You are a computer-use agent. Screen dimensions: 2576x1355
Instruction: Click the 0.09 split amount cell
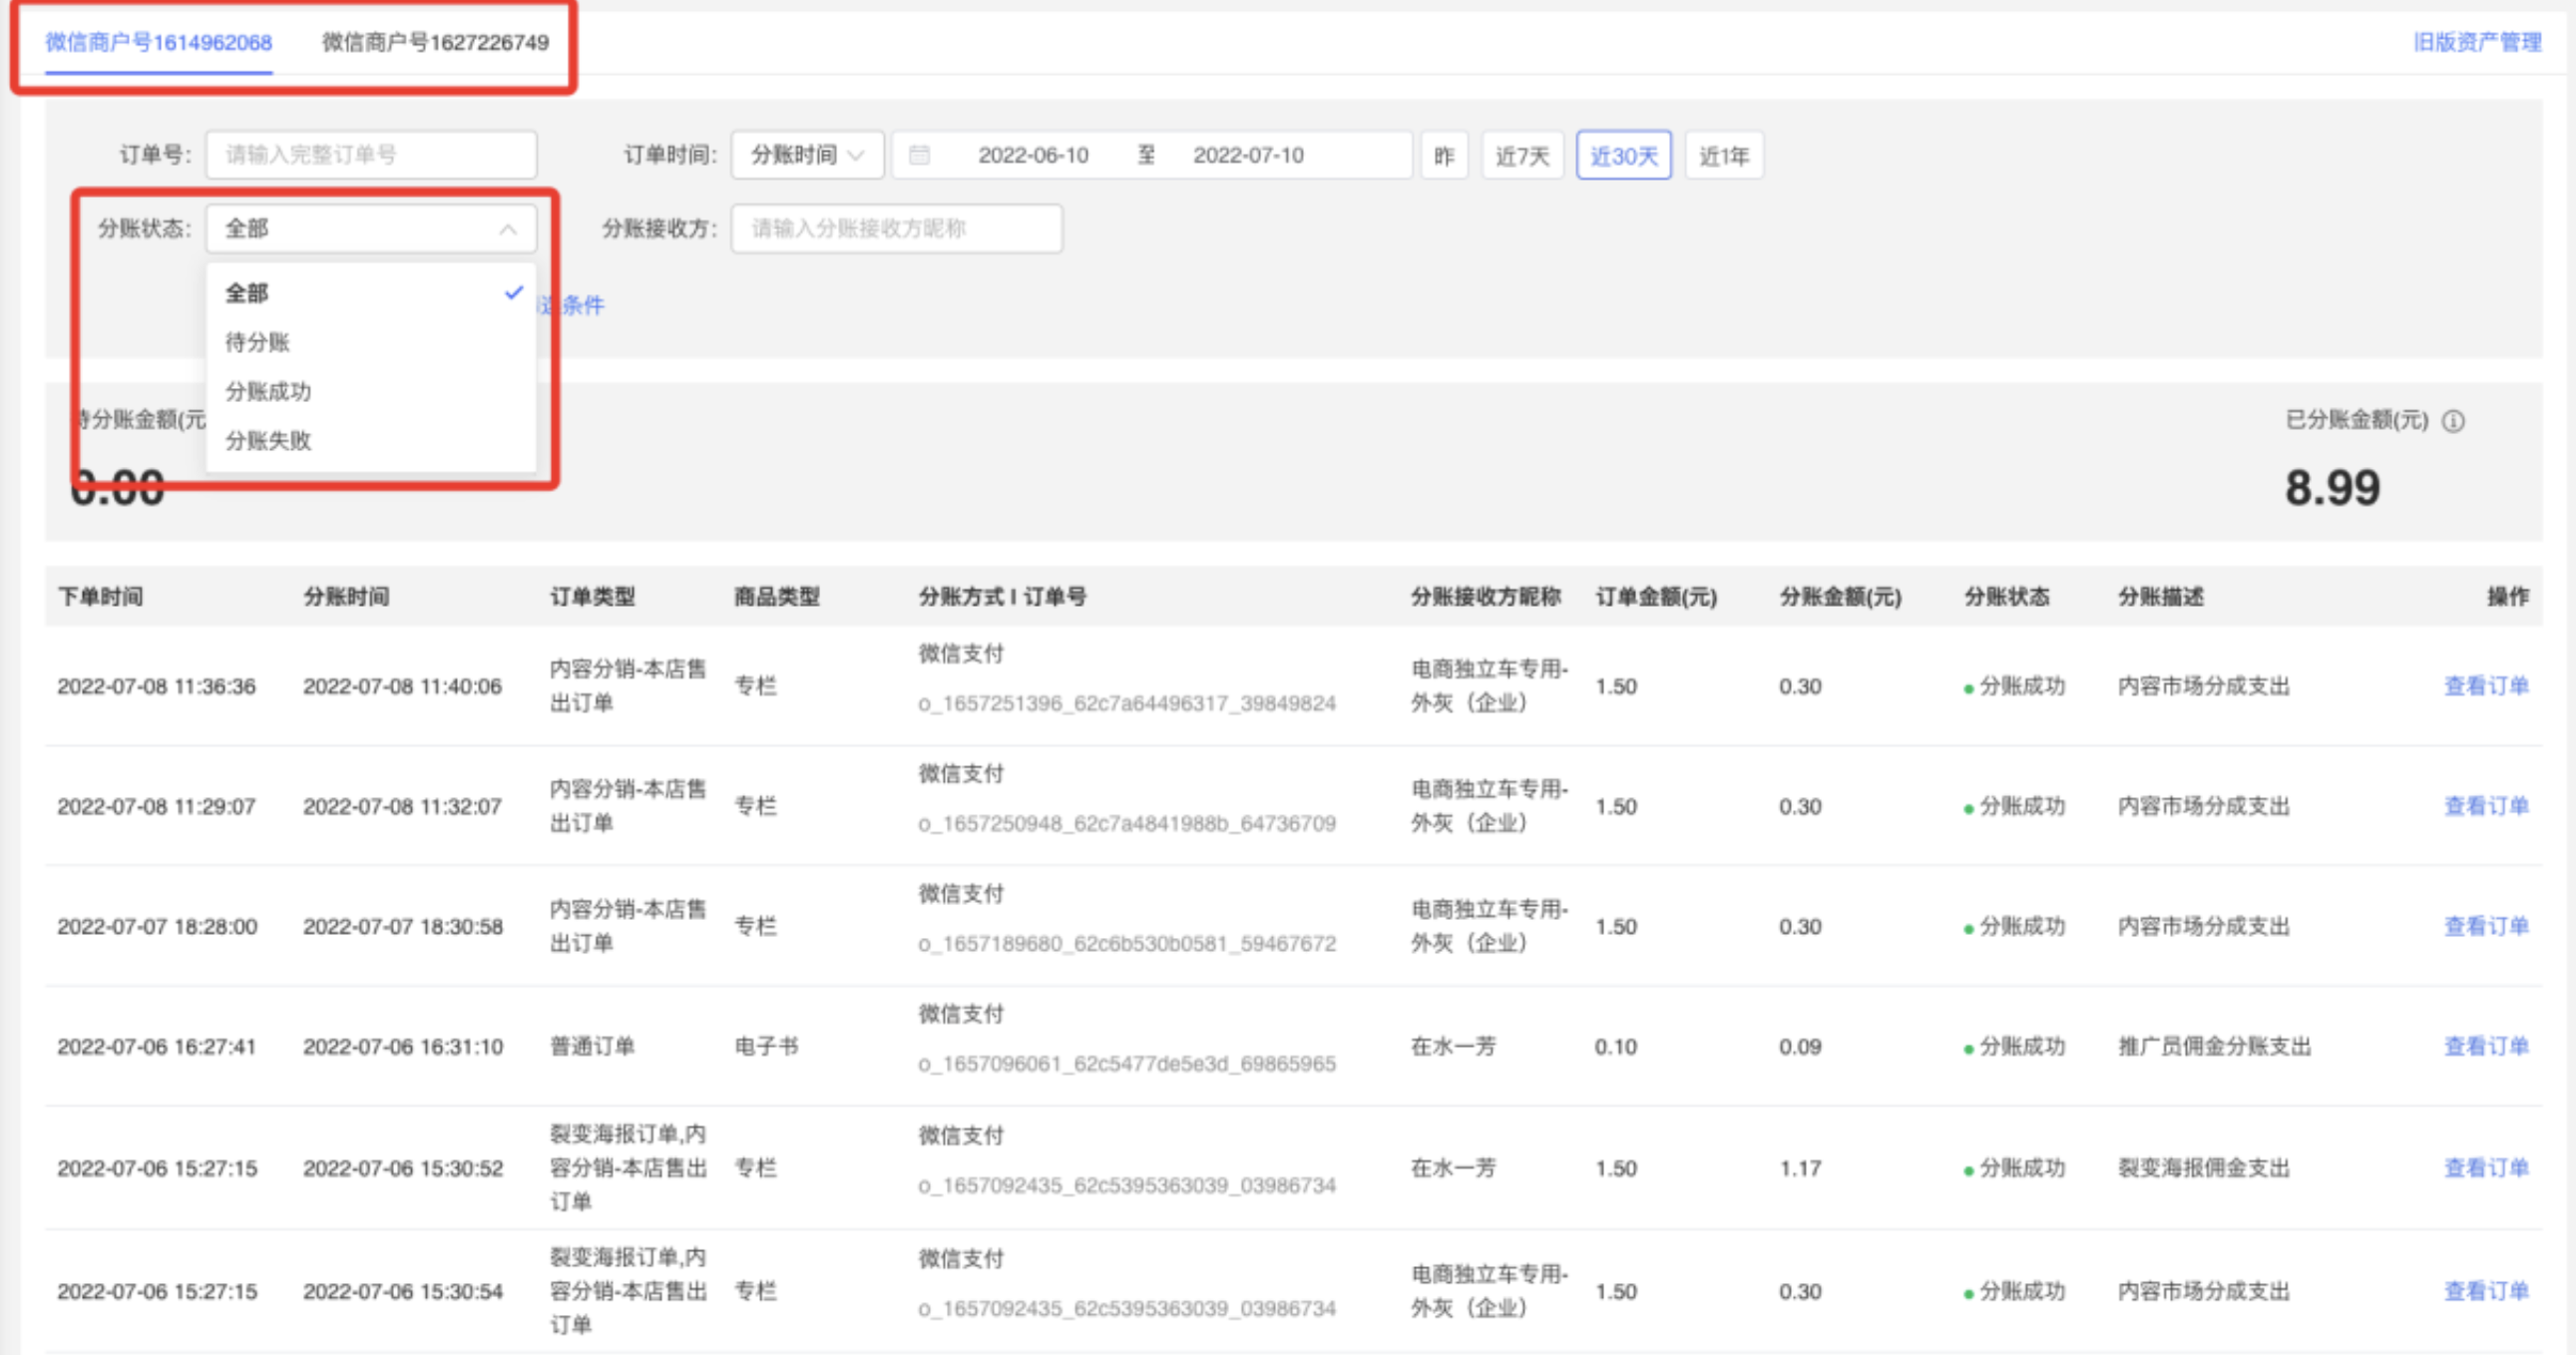point(1800,1046)
